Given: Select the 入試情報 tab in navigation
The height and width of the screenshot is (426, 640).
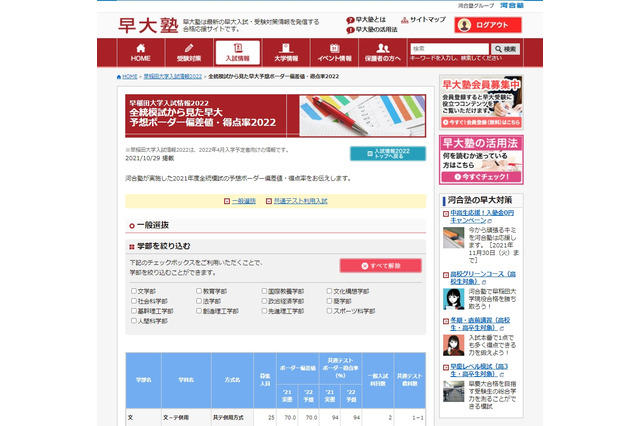Looking at the screenshot, I should point(238,52).
